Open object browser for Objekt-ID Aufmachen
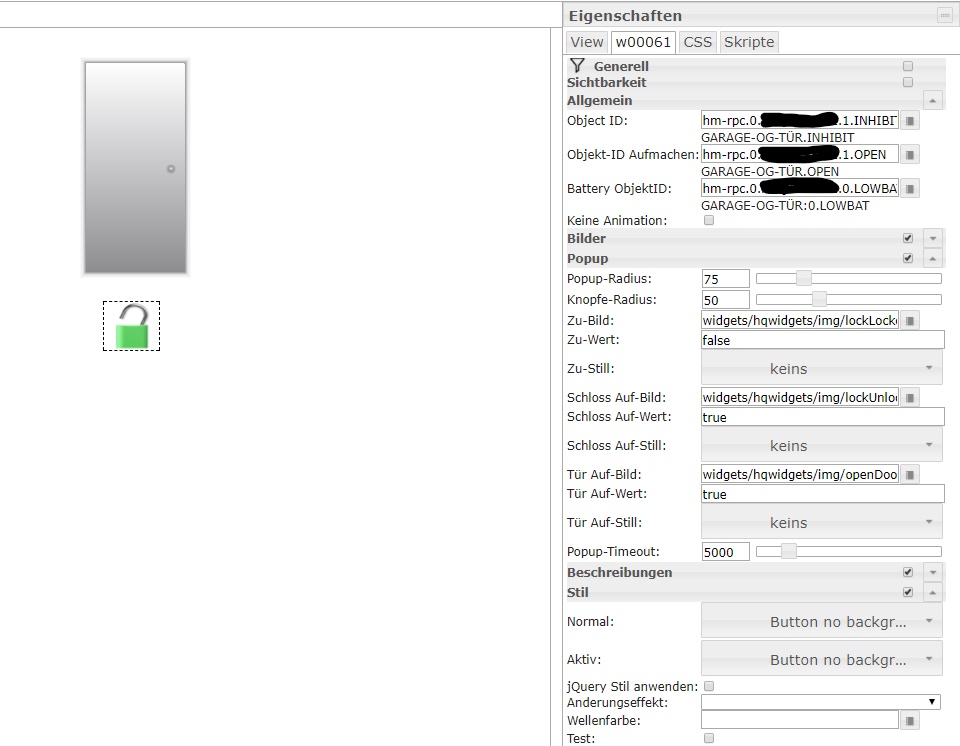The width and height of the screenshot is (960, 746). (909, 155)
